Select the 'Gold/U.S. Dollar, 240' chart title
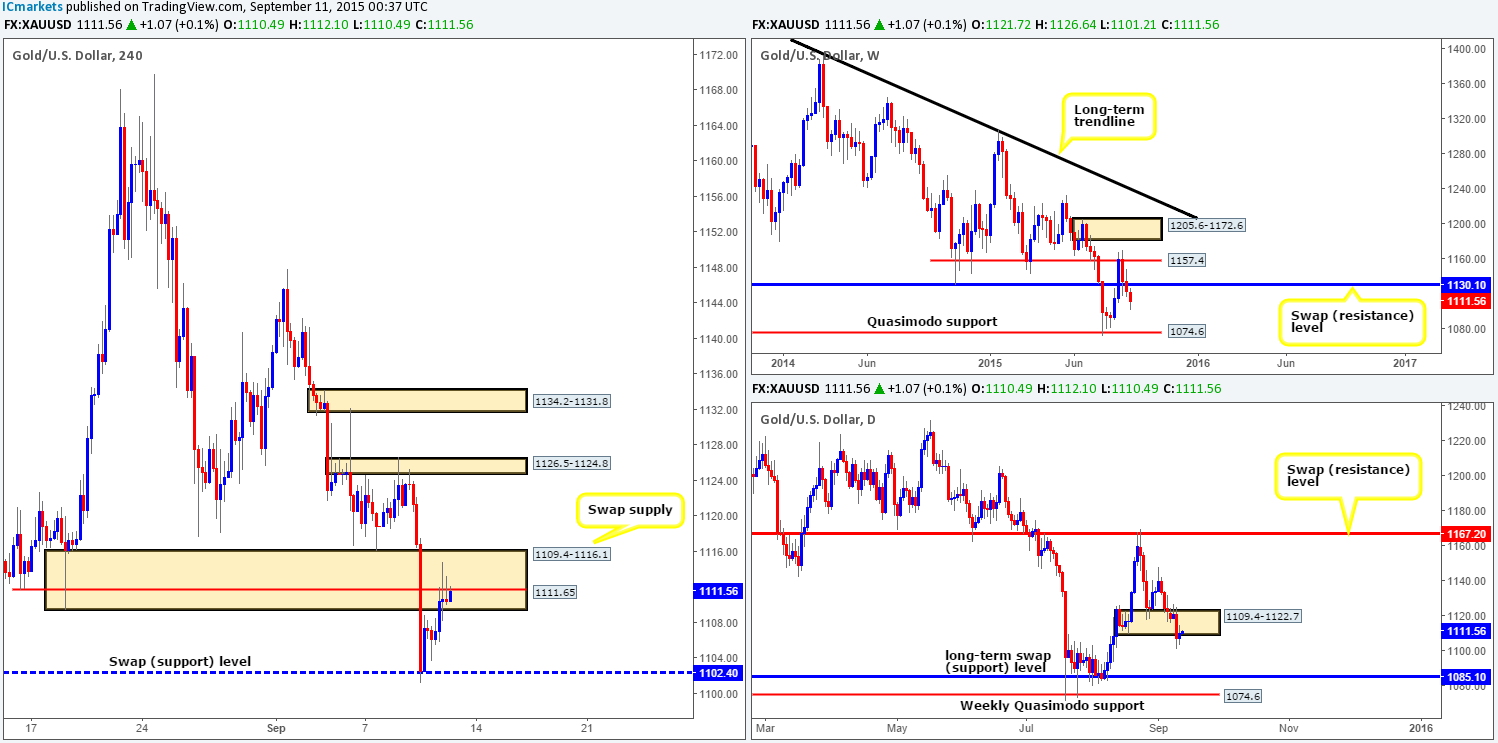This screenshot has height=743, width=1498. (77, 55)
